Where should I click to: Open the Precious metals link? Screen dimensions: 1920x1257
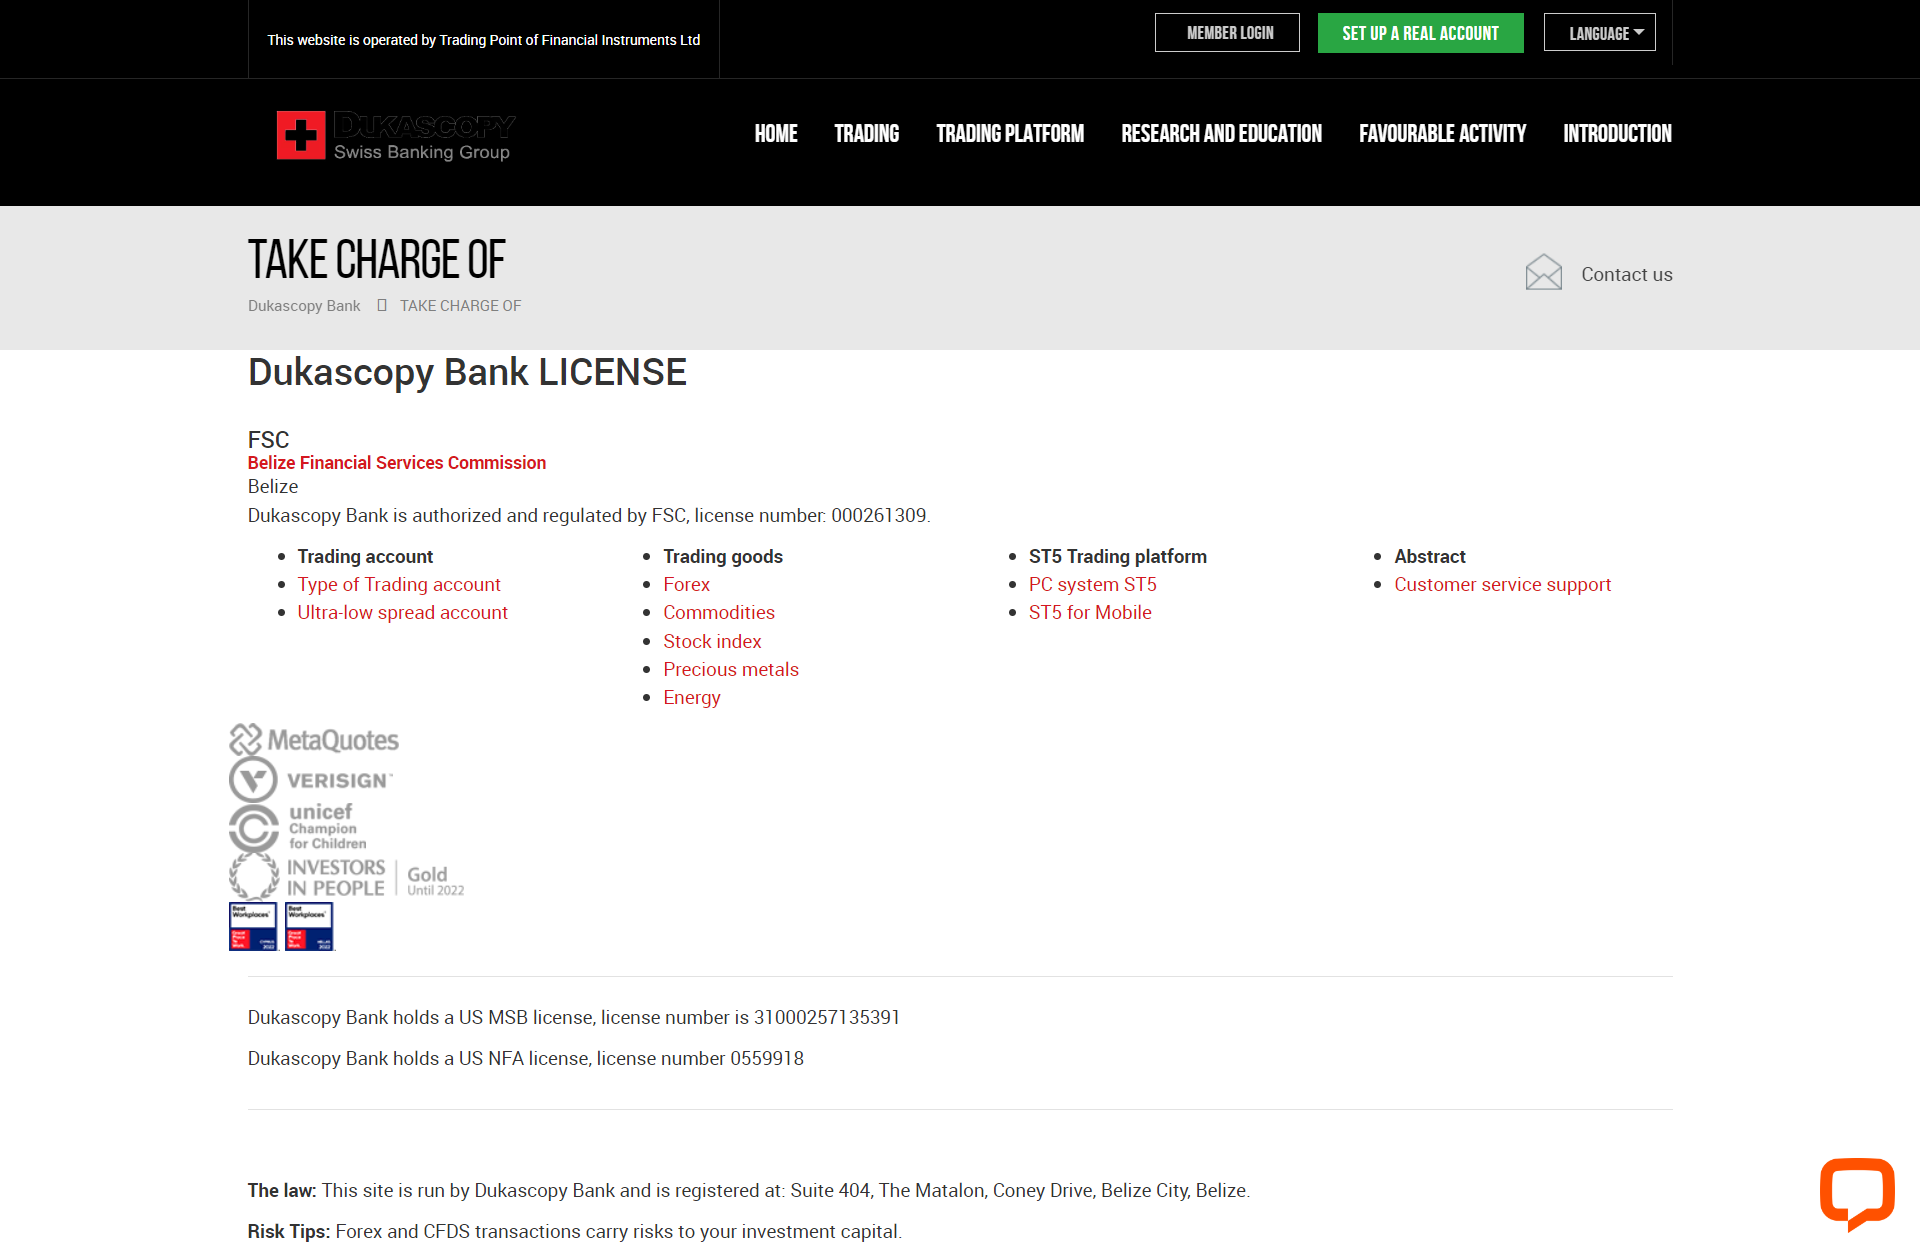tap(731, 669)
